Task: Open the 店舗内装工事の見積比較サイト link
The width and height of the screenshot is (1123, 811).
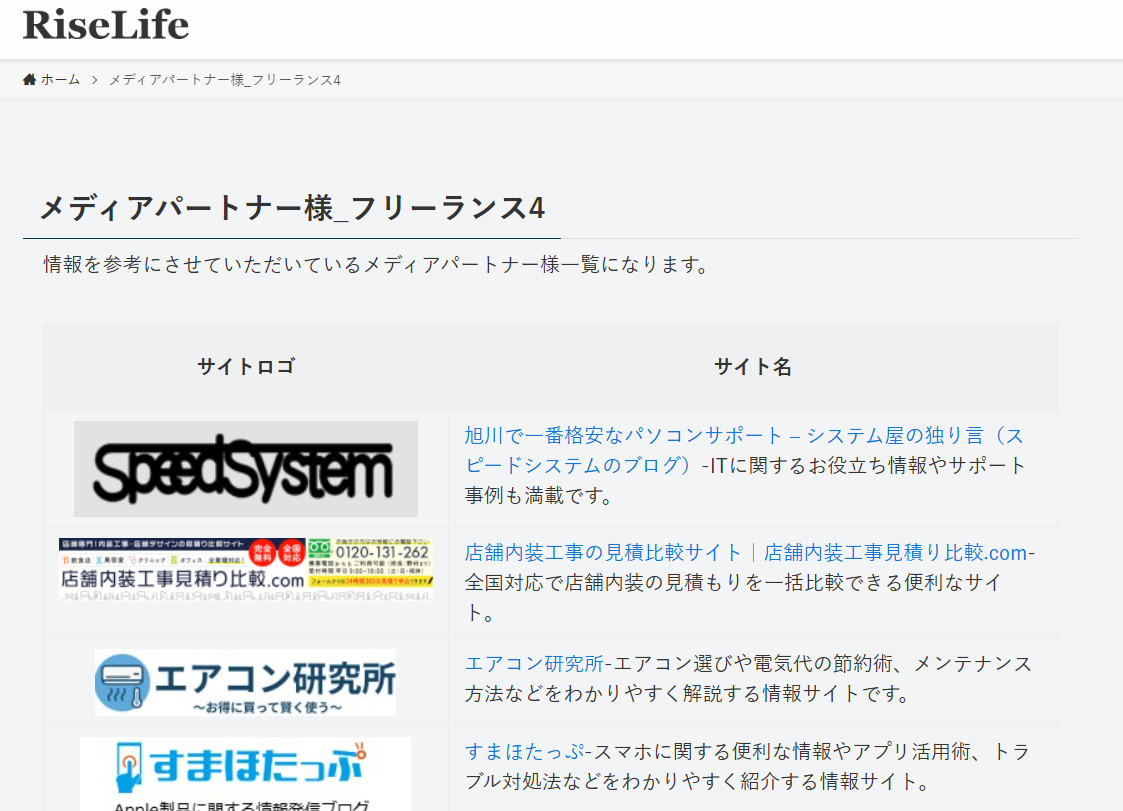Action: 746,552
